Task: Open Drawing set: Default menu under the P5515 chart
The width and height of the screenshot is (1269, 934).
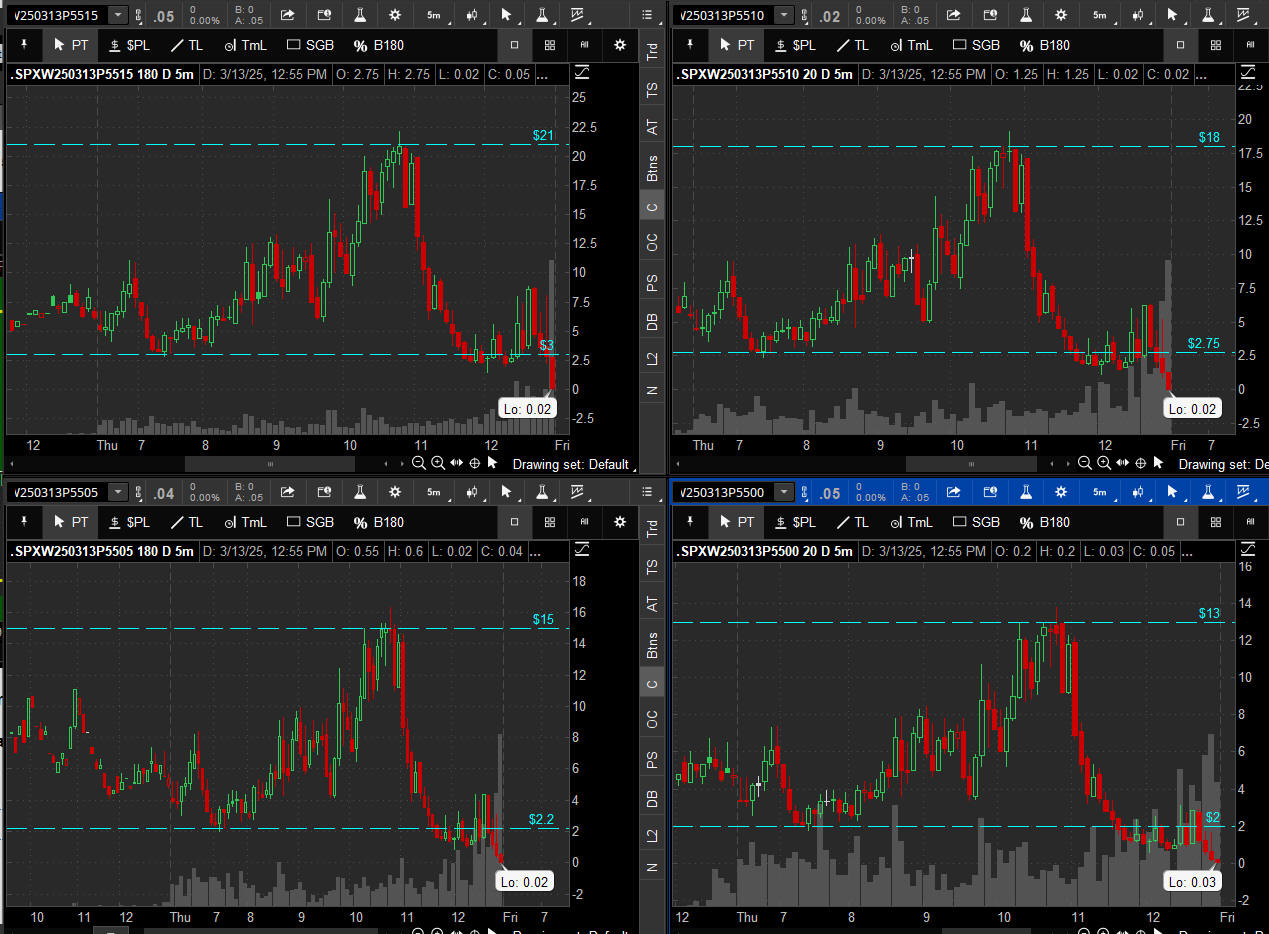Action: click(x=571, y=464)
